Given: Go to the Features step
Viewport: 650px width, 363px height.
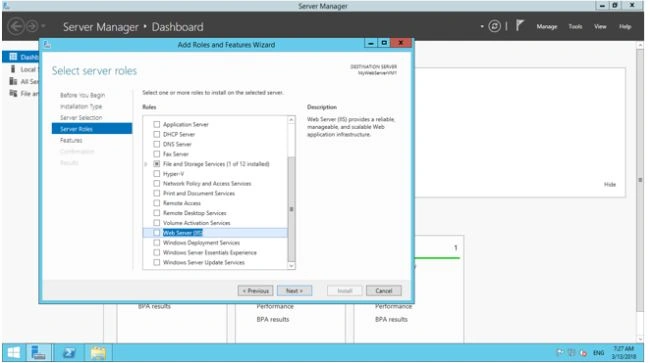Looking at the screenshot, I should point(71,140).
